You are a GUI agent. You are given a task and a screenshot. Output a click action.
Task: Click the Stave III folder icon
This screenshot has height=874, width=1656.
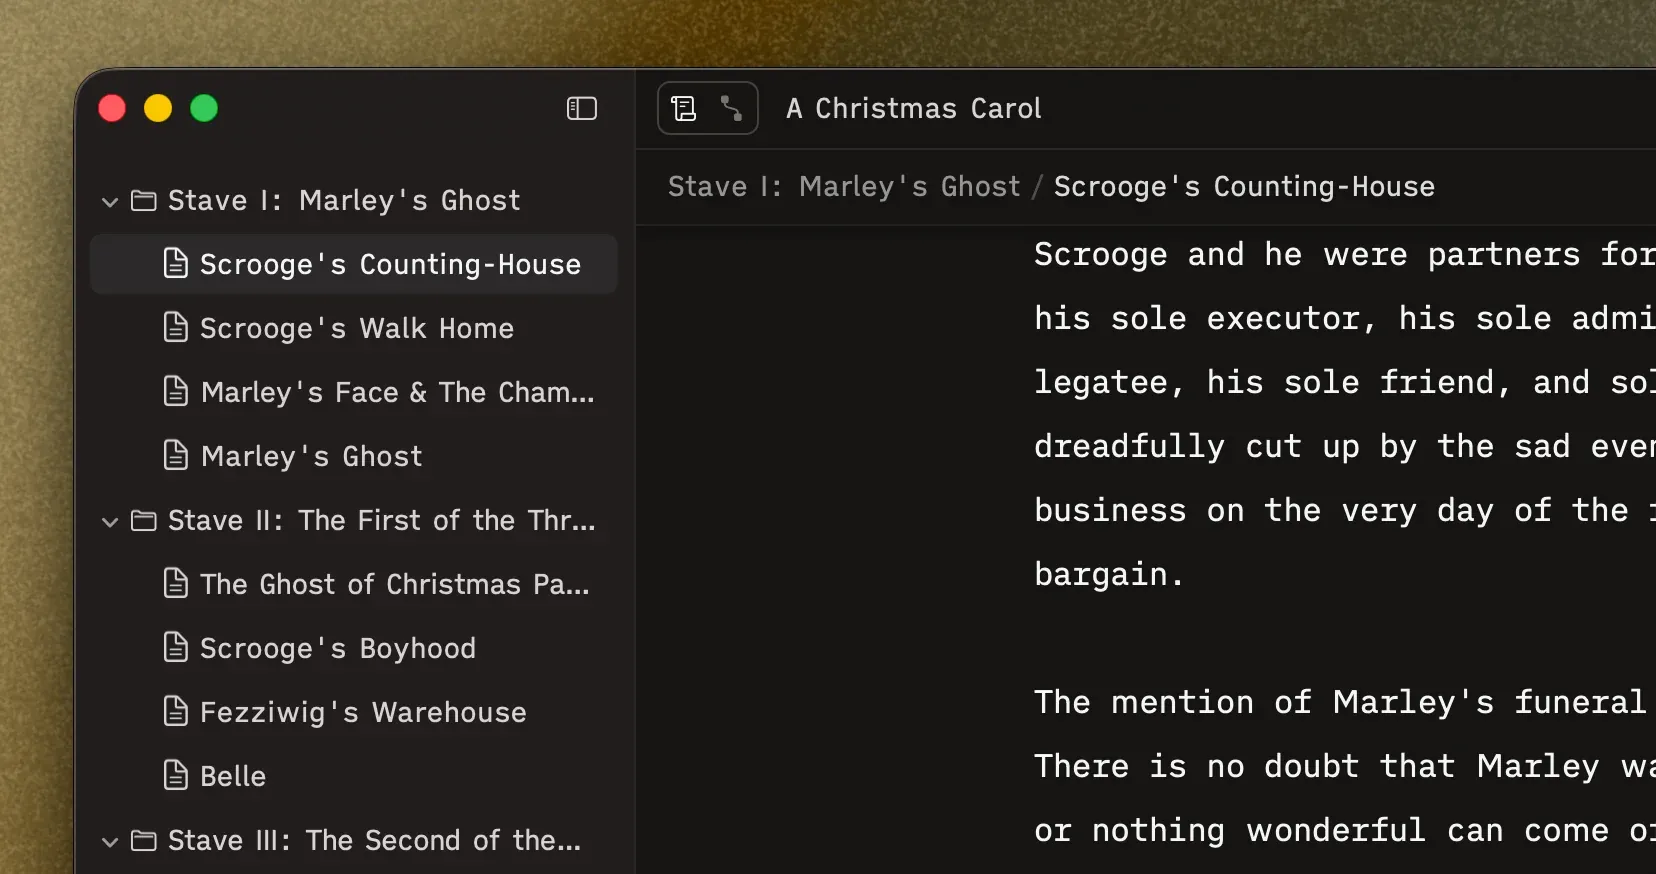pos(144,841)
